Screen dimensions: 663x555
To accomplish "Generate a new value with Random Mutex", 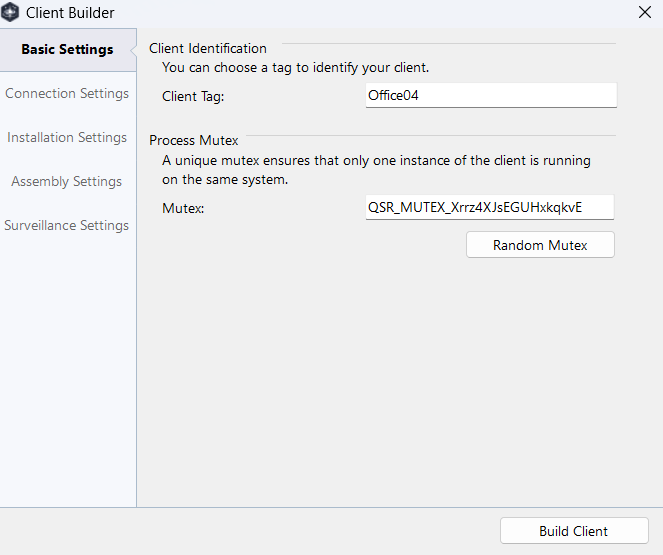I will [x=540, y=245].
